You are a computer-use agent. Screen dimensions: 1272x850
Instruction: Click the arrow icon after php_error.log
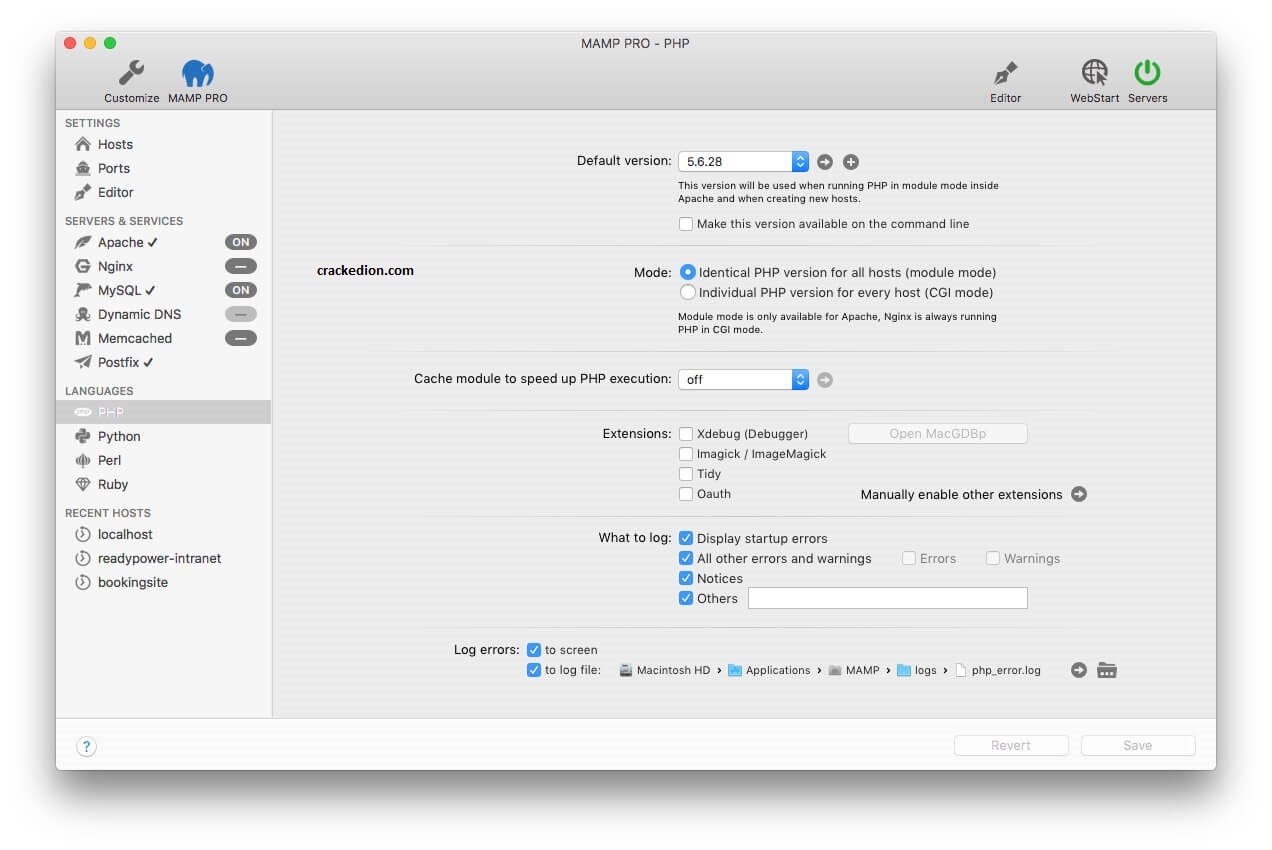[x=1078, y=670]
